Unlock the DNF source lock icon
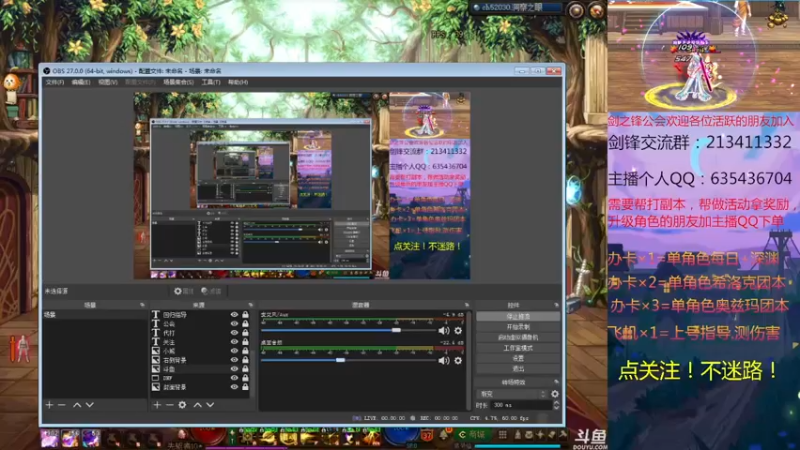 [245, 378]
